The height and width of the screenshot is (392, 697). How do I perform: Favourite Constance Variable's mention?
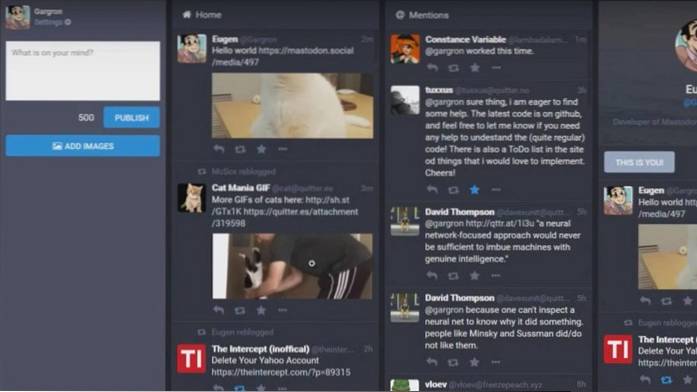475,68
